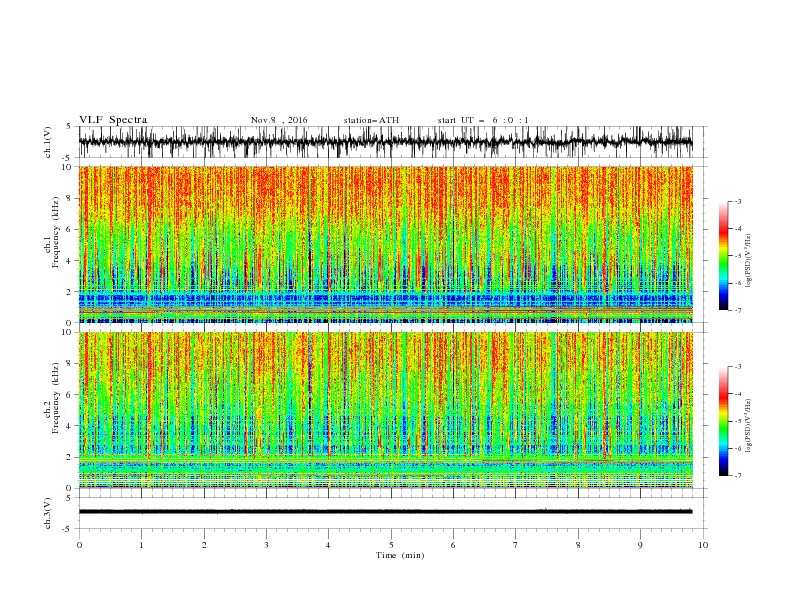The height and width of the screenshot is (612, 792).
Task: Click the "-5" voltage tick of ch.1 waveform
Action: [x=67, y=158]
